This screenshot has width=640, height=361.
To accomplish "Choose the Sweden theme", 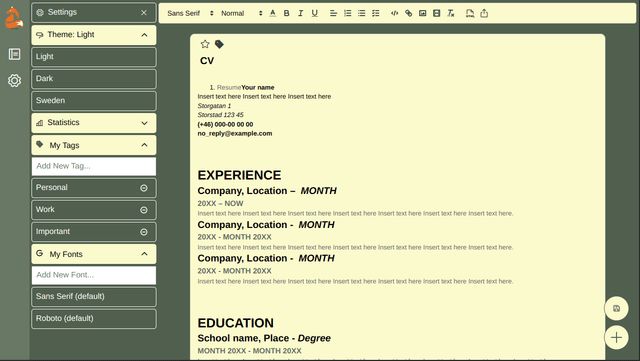I will coord(94,100).
